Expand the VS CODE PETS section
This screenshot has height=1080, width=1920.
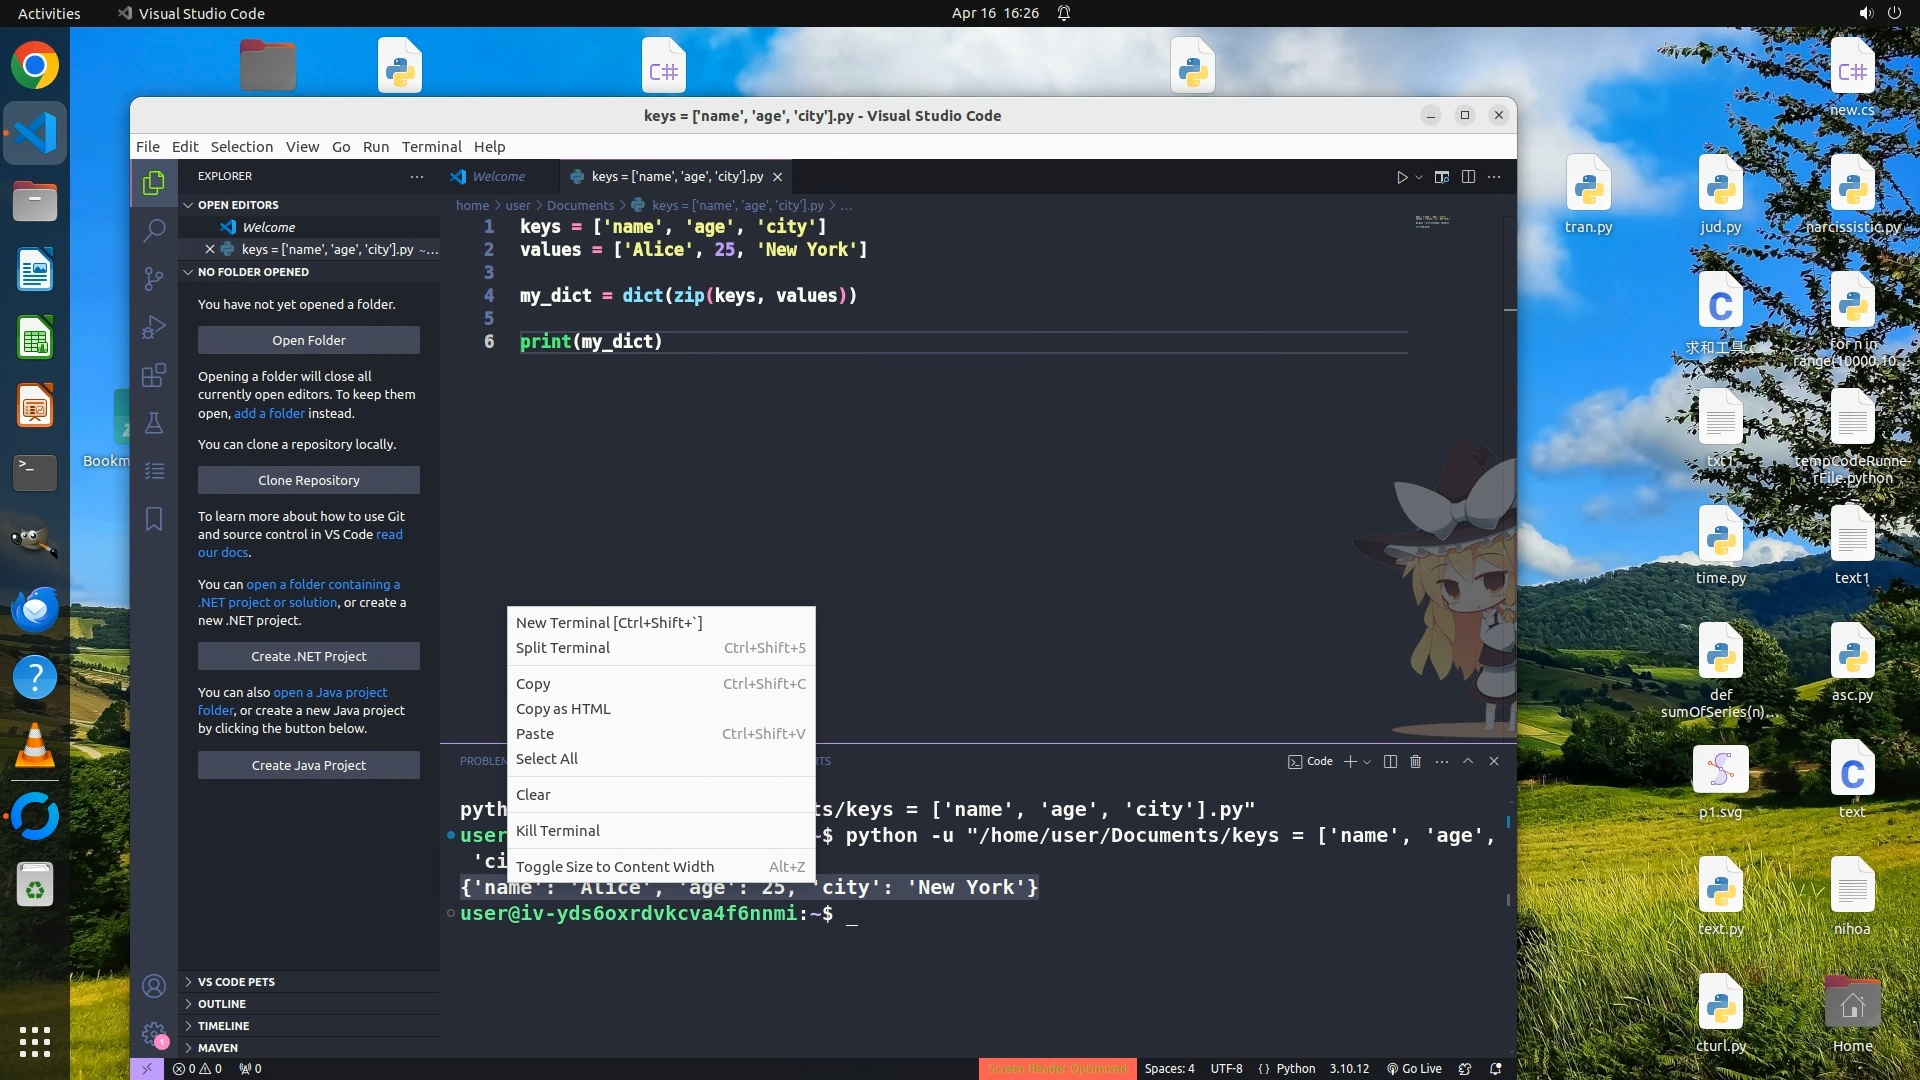pos(236,982)
